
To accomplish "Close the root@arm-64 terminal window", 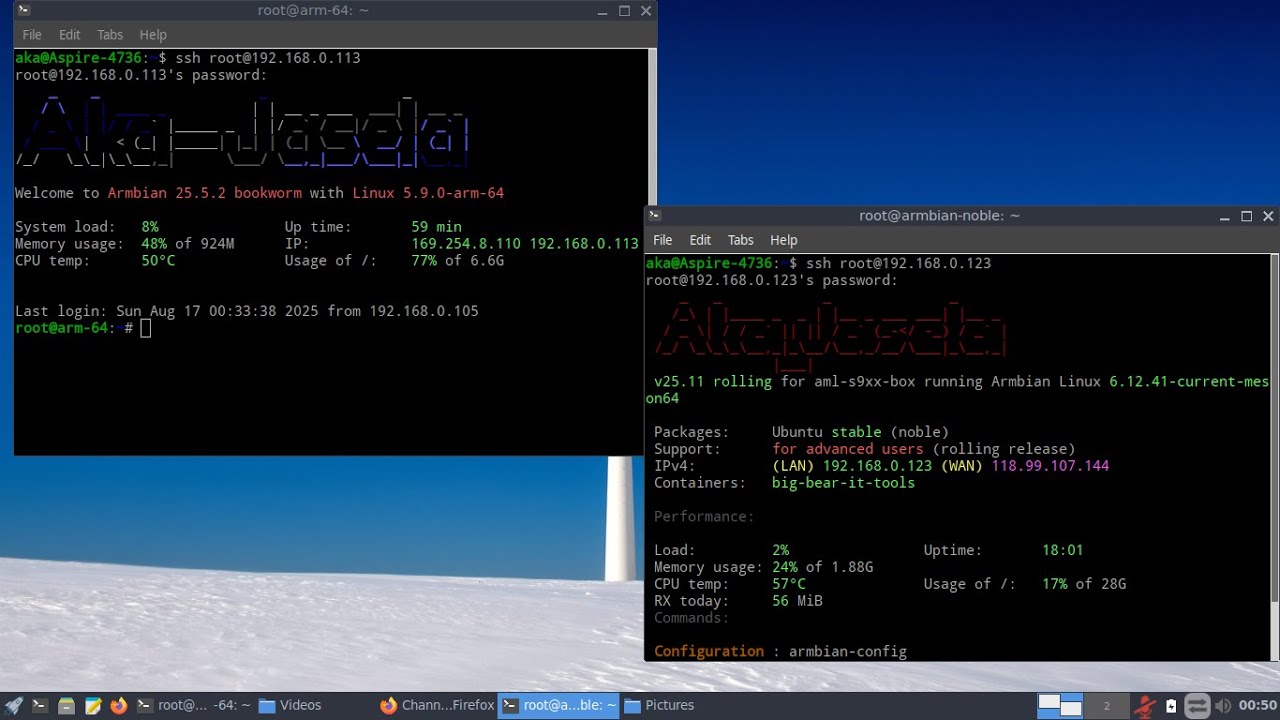I will pos(646,11).
